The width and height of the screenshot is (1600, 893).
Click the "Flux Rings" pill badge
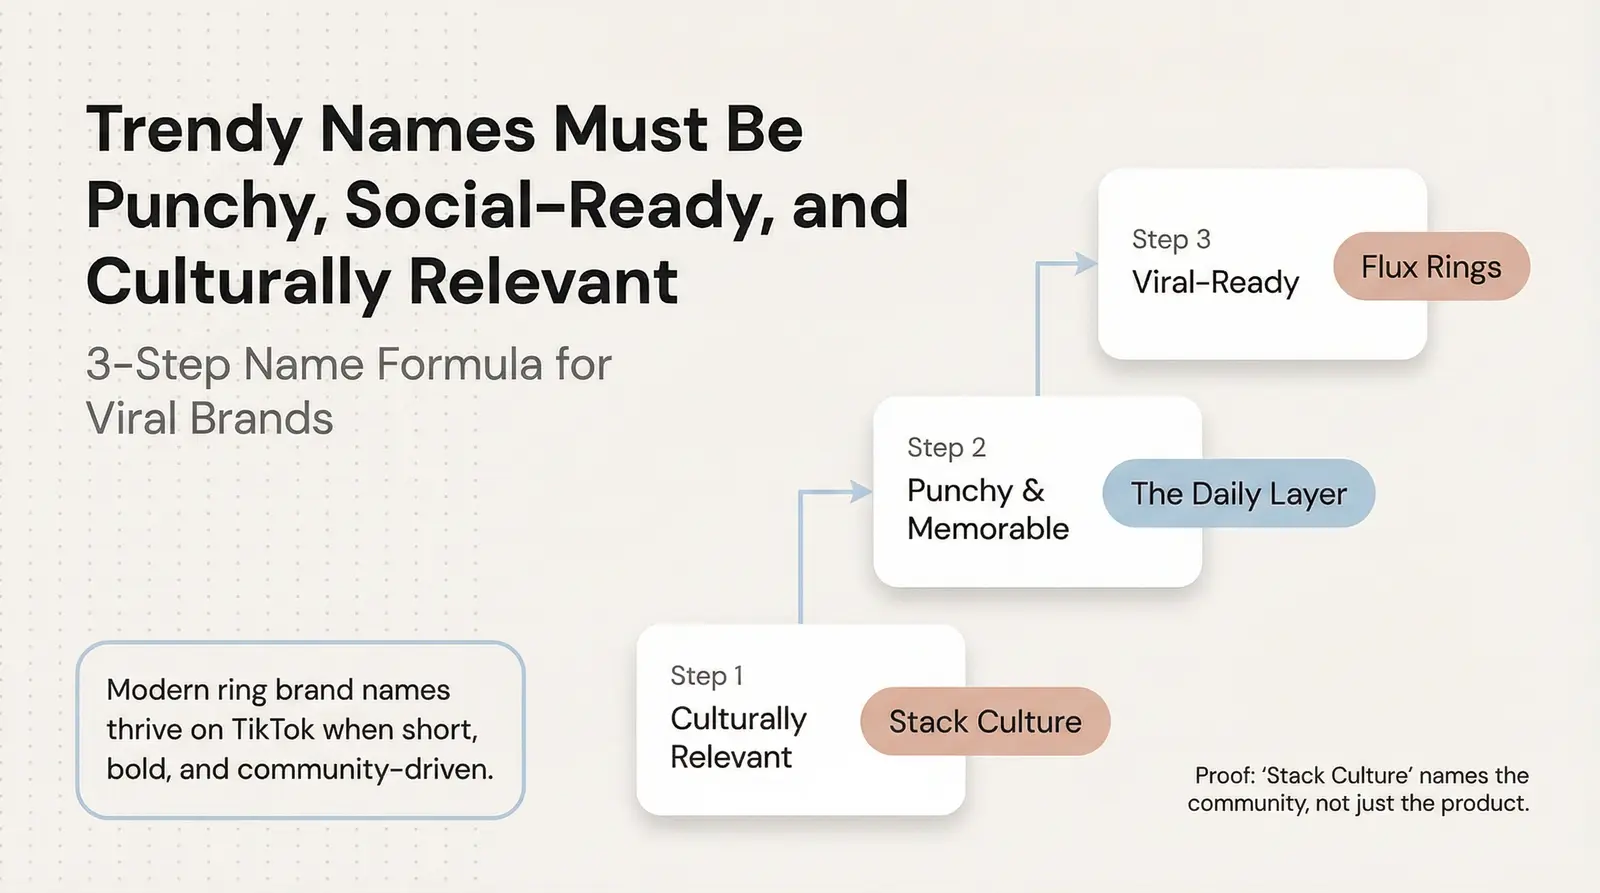click(1431, 267)
